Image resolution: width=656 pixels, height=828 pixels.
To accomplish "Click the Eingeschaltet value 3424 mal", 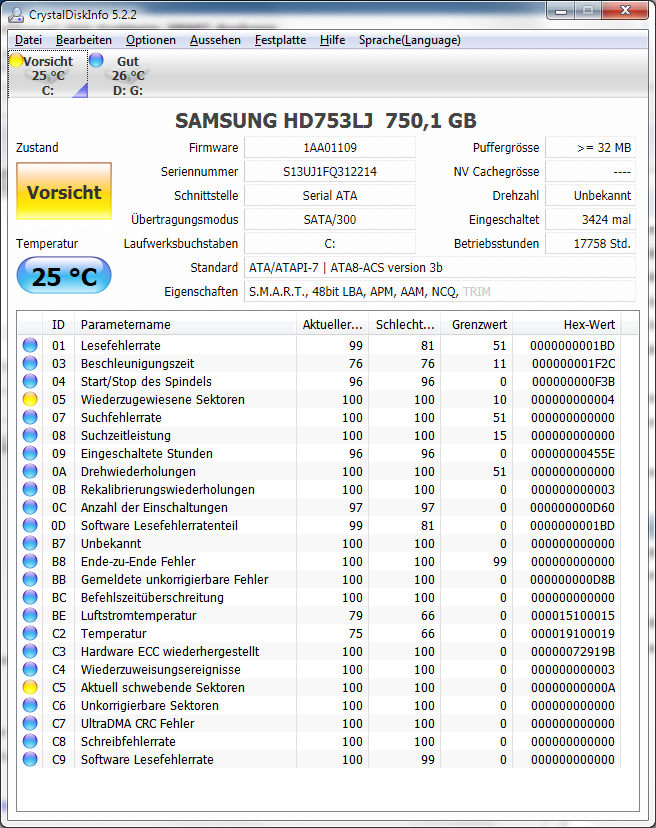I will click(x=590, y=220).
